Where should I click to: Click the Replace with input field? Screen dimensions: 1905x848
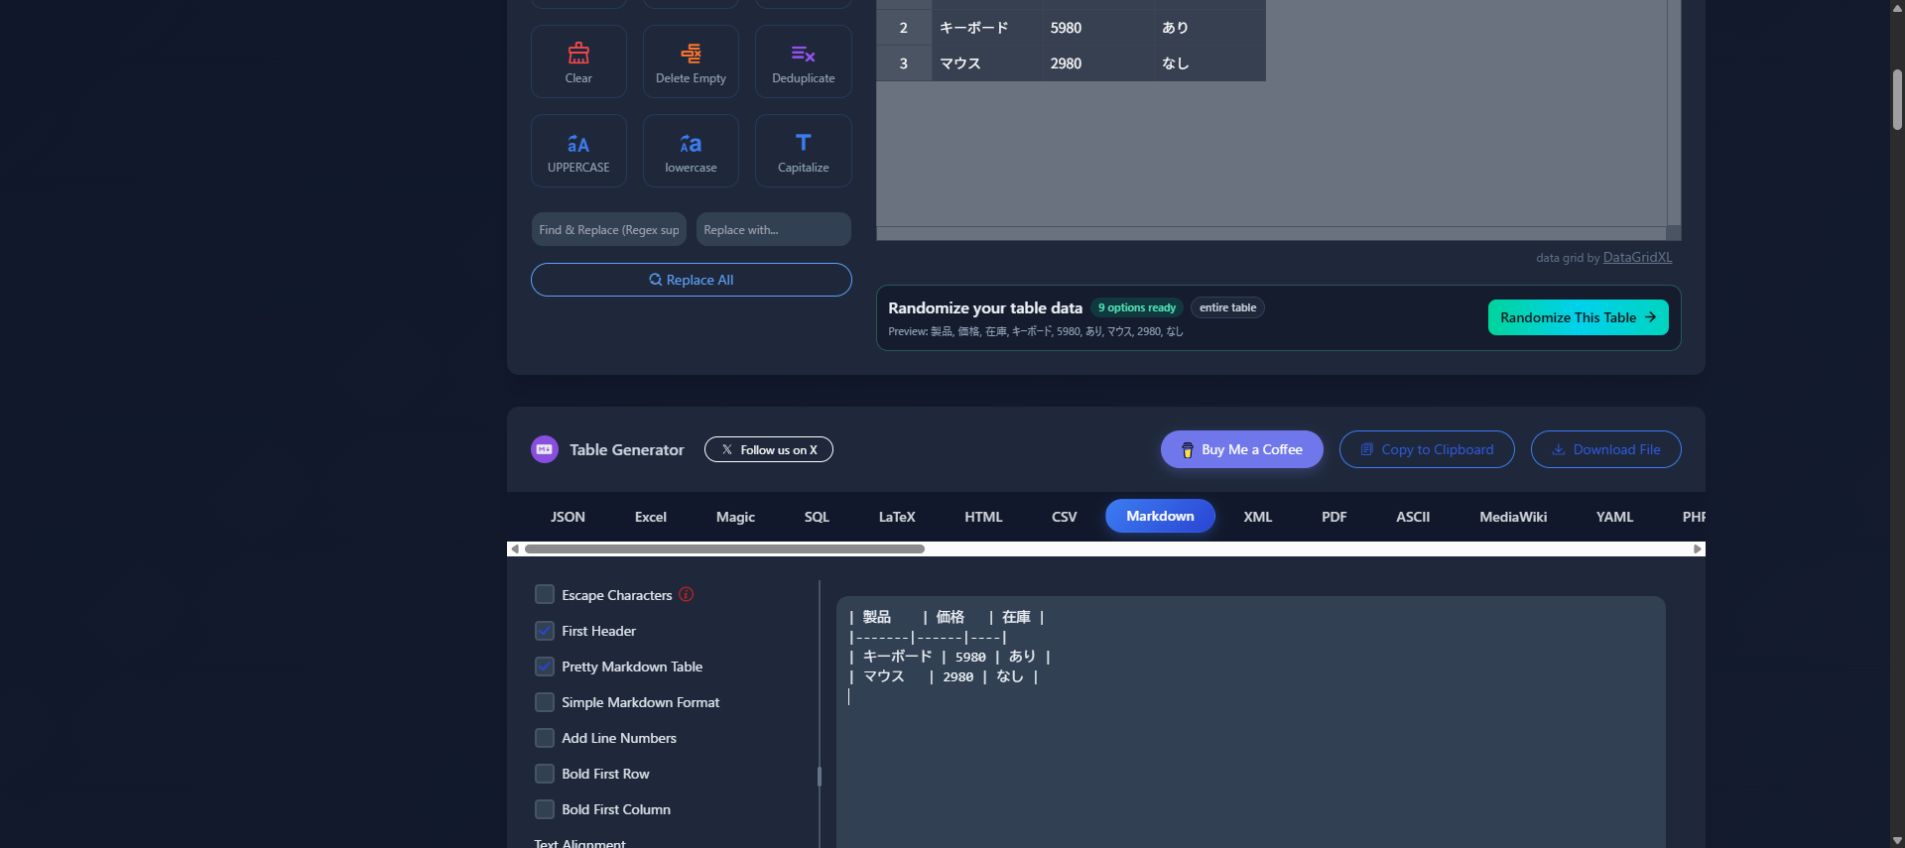(773, 229)
